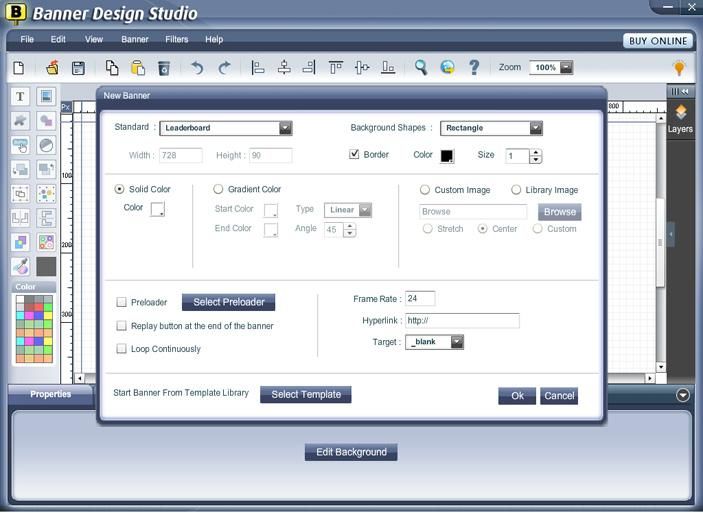This screenshot has height=513, width=703.
Task: Click the border Size spinner arrows
Action: 535,156
